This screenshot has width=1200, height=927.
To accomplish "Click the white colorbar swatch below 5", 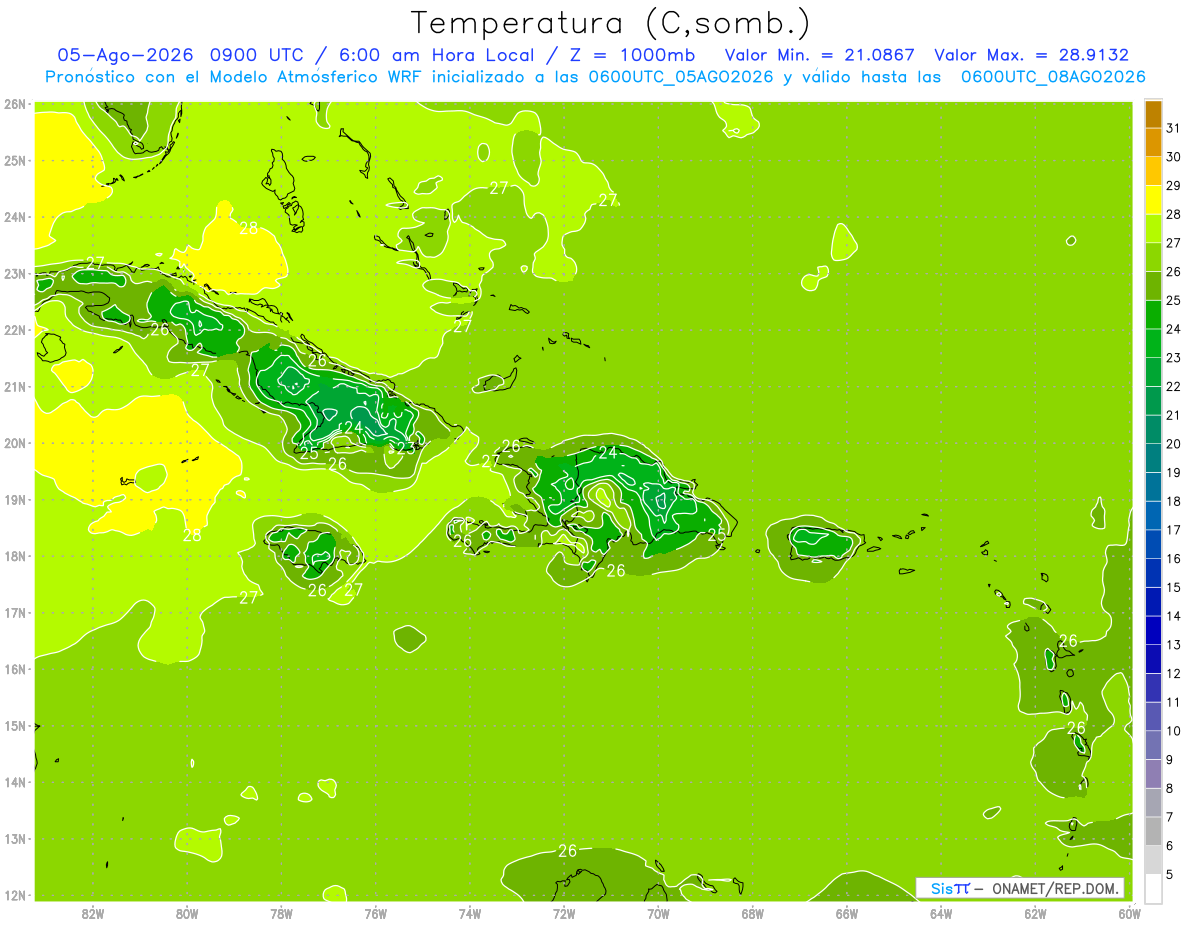I will [1153, 888].
